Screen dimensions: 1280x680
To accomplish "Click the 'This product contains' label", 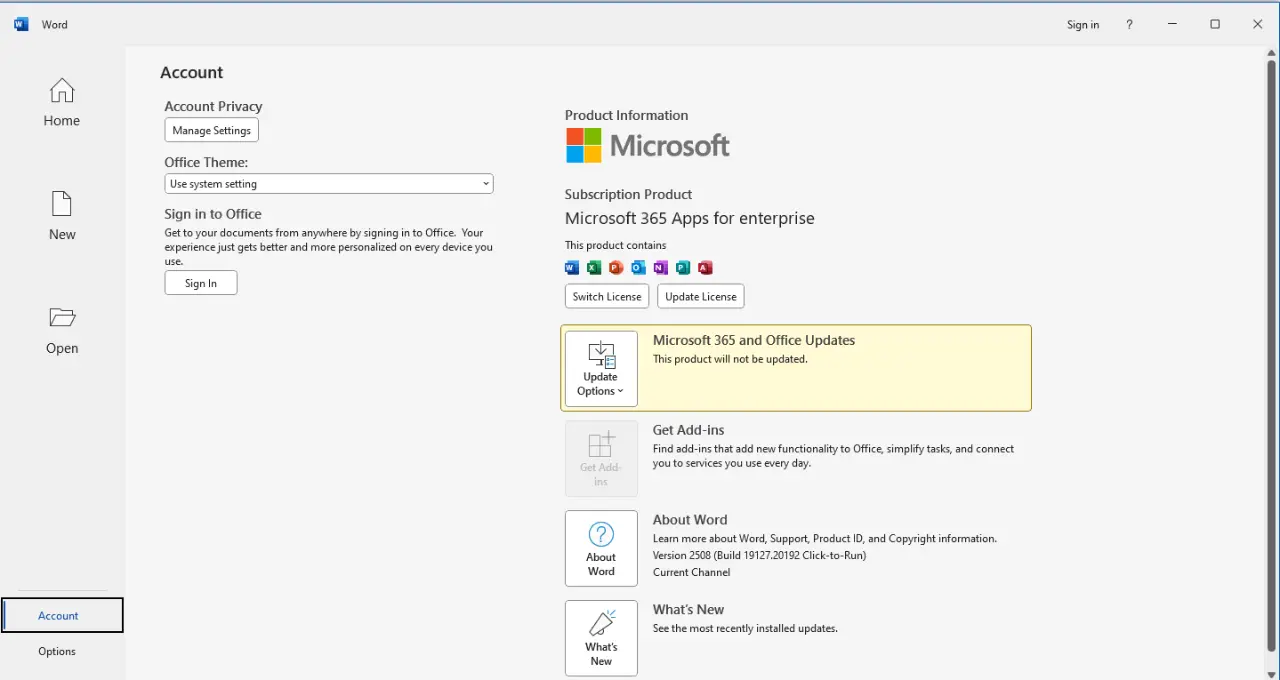I will click(x=615, y=245).
